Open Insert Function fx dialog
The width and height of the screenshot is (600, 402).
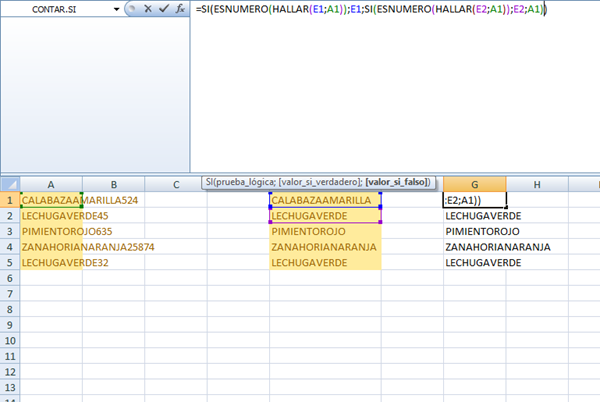point(178,8)
